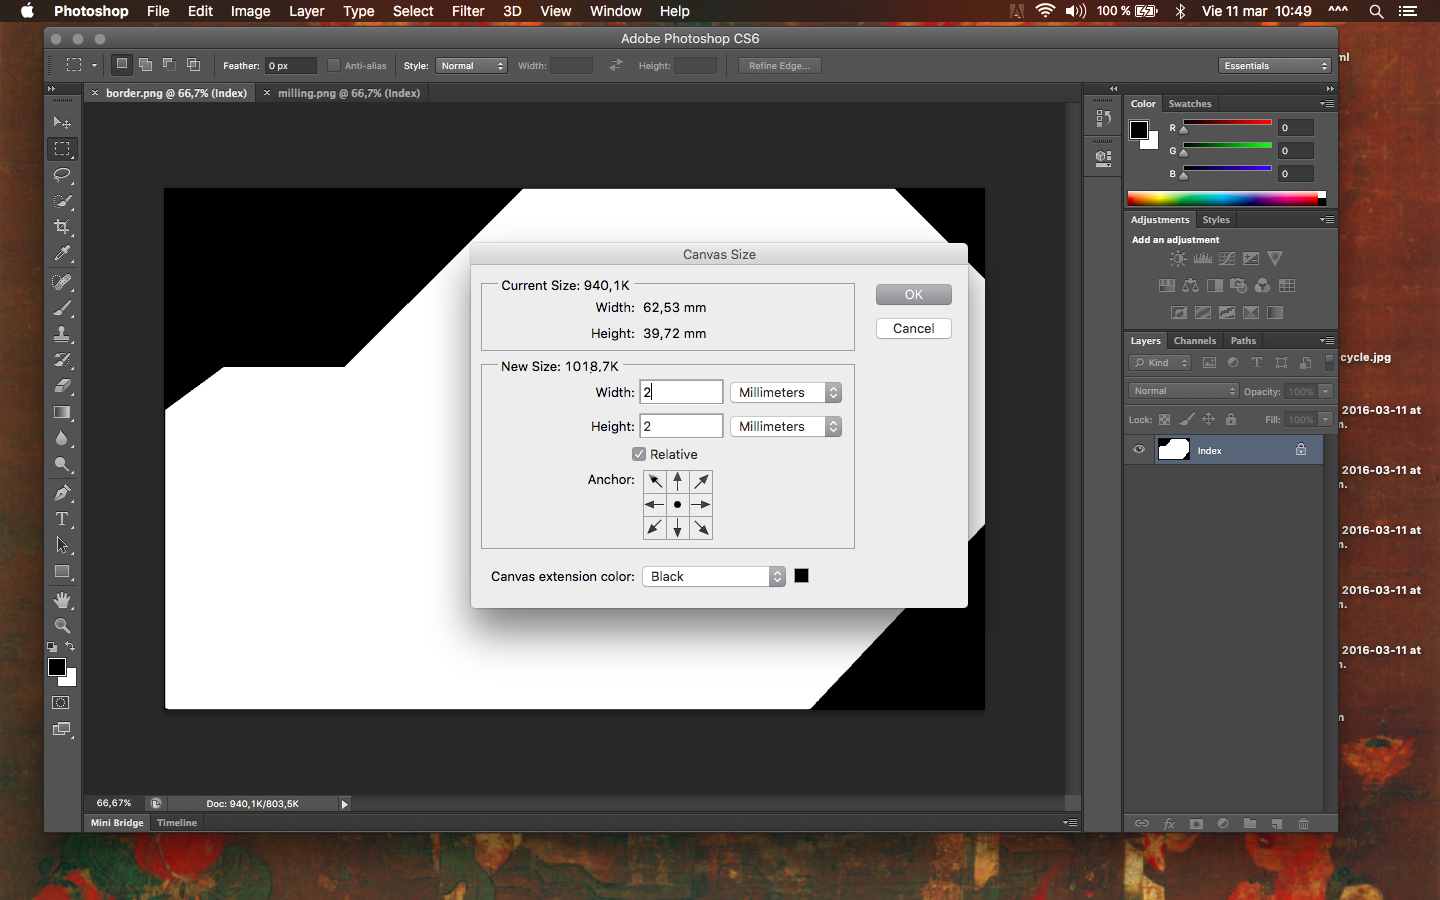This screenshot has width=1440, height=900.
Task: Select the Blur tool
Action: coord(62,438)
